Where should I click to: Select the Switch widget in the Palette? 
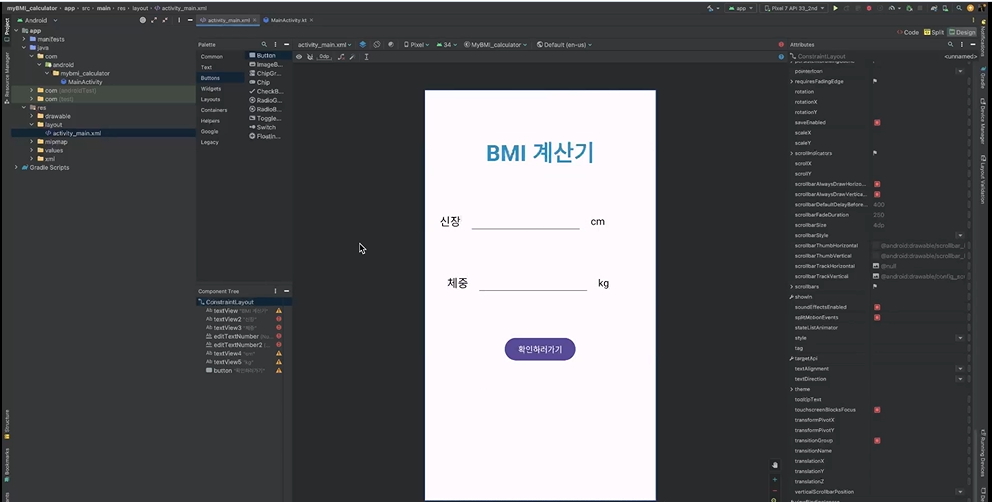click(266, 127)
